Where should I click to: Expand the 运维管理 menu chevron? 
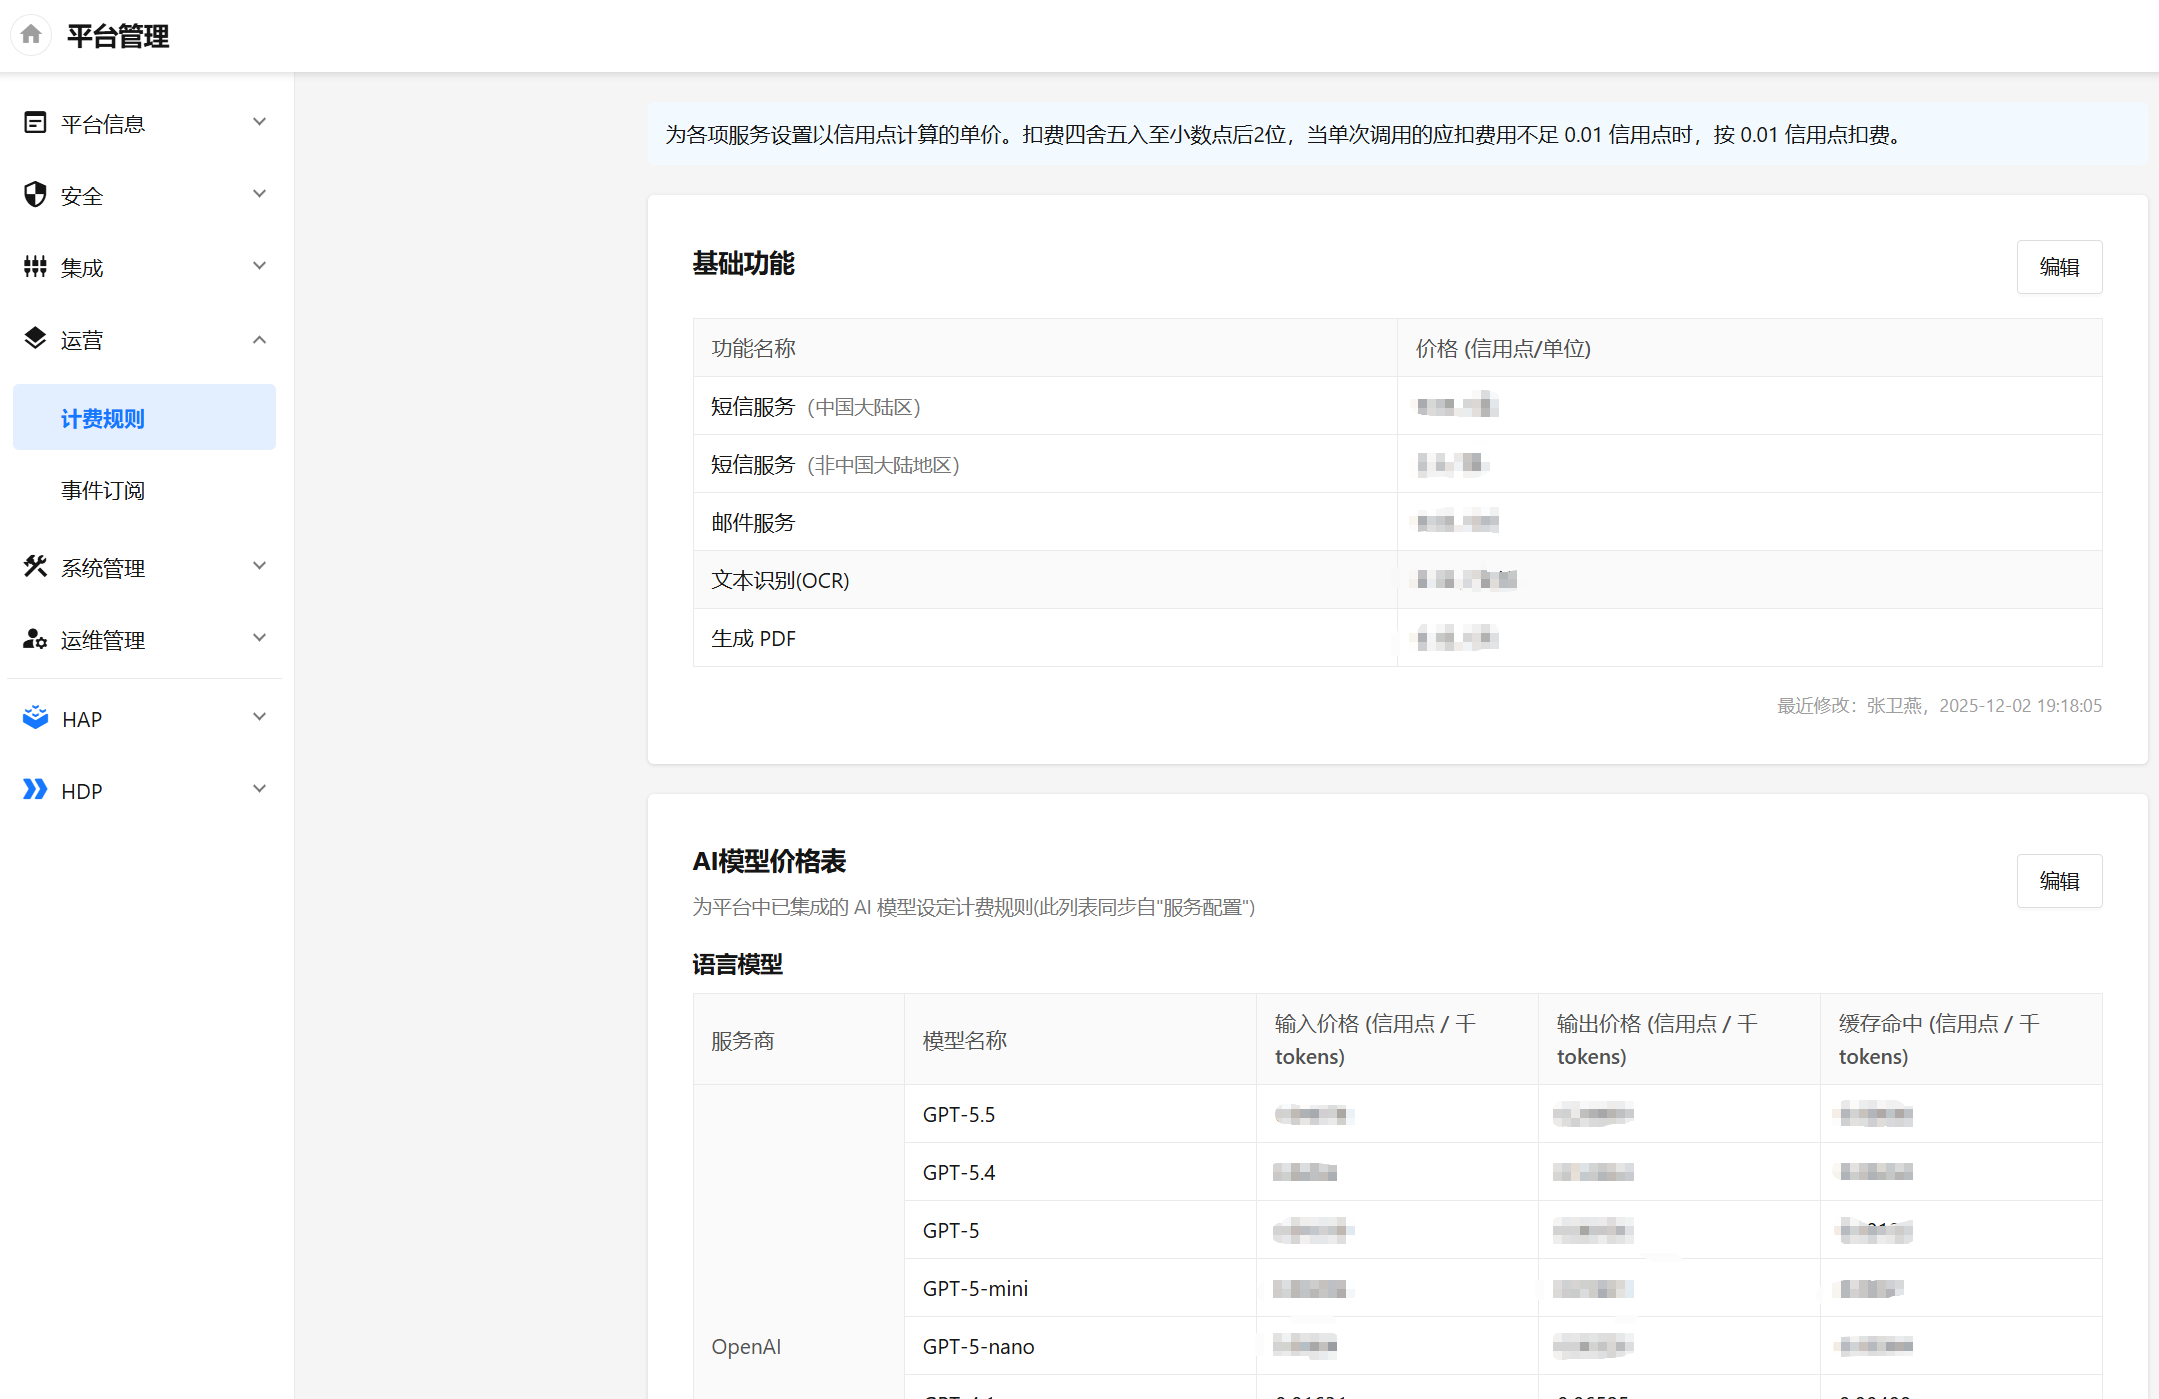(x=259, y=638)
